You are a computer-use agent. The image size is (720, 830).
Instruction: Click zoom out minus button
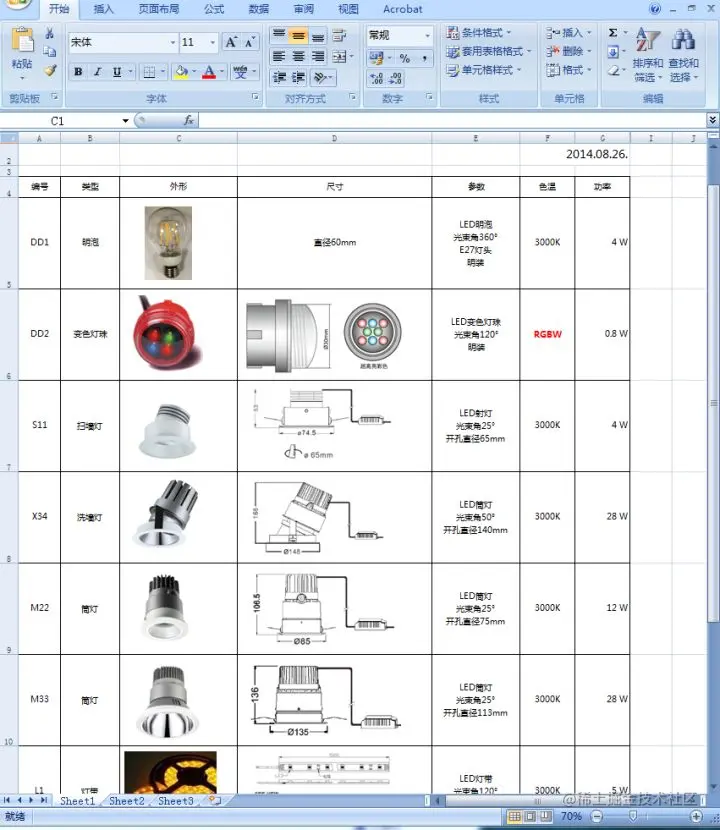point(597,817)
